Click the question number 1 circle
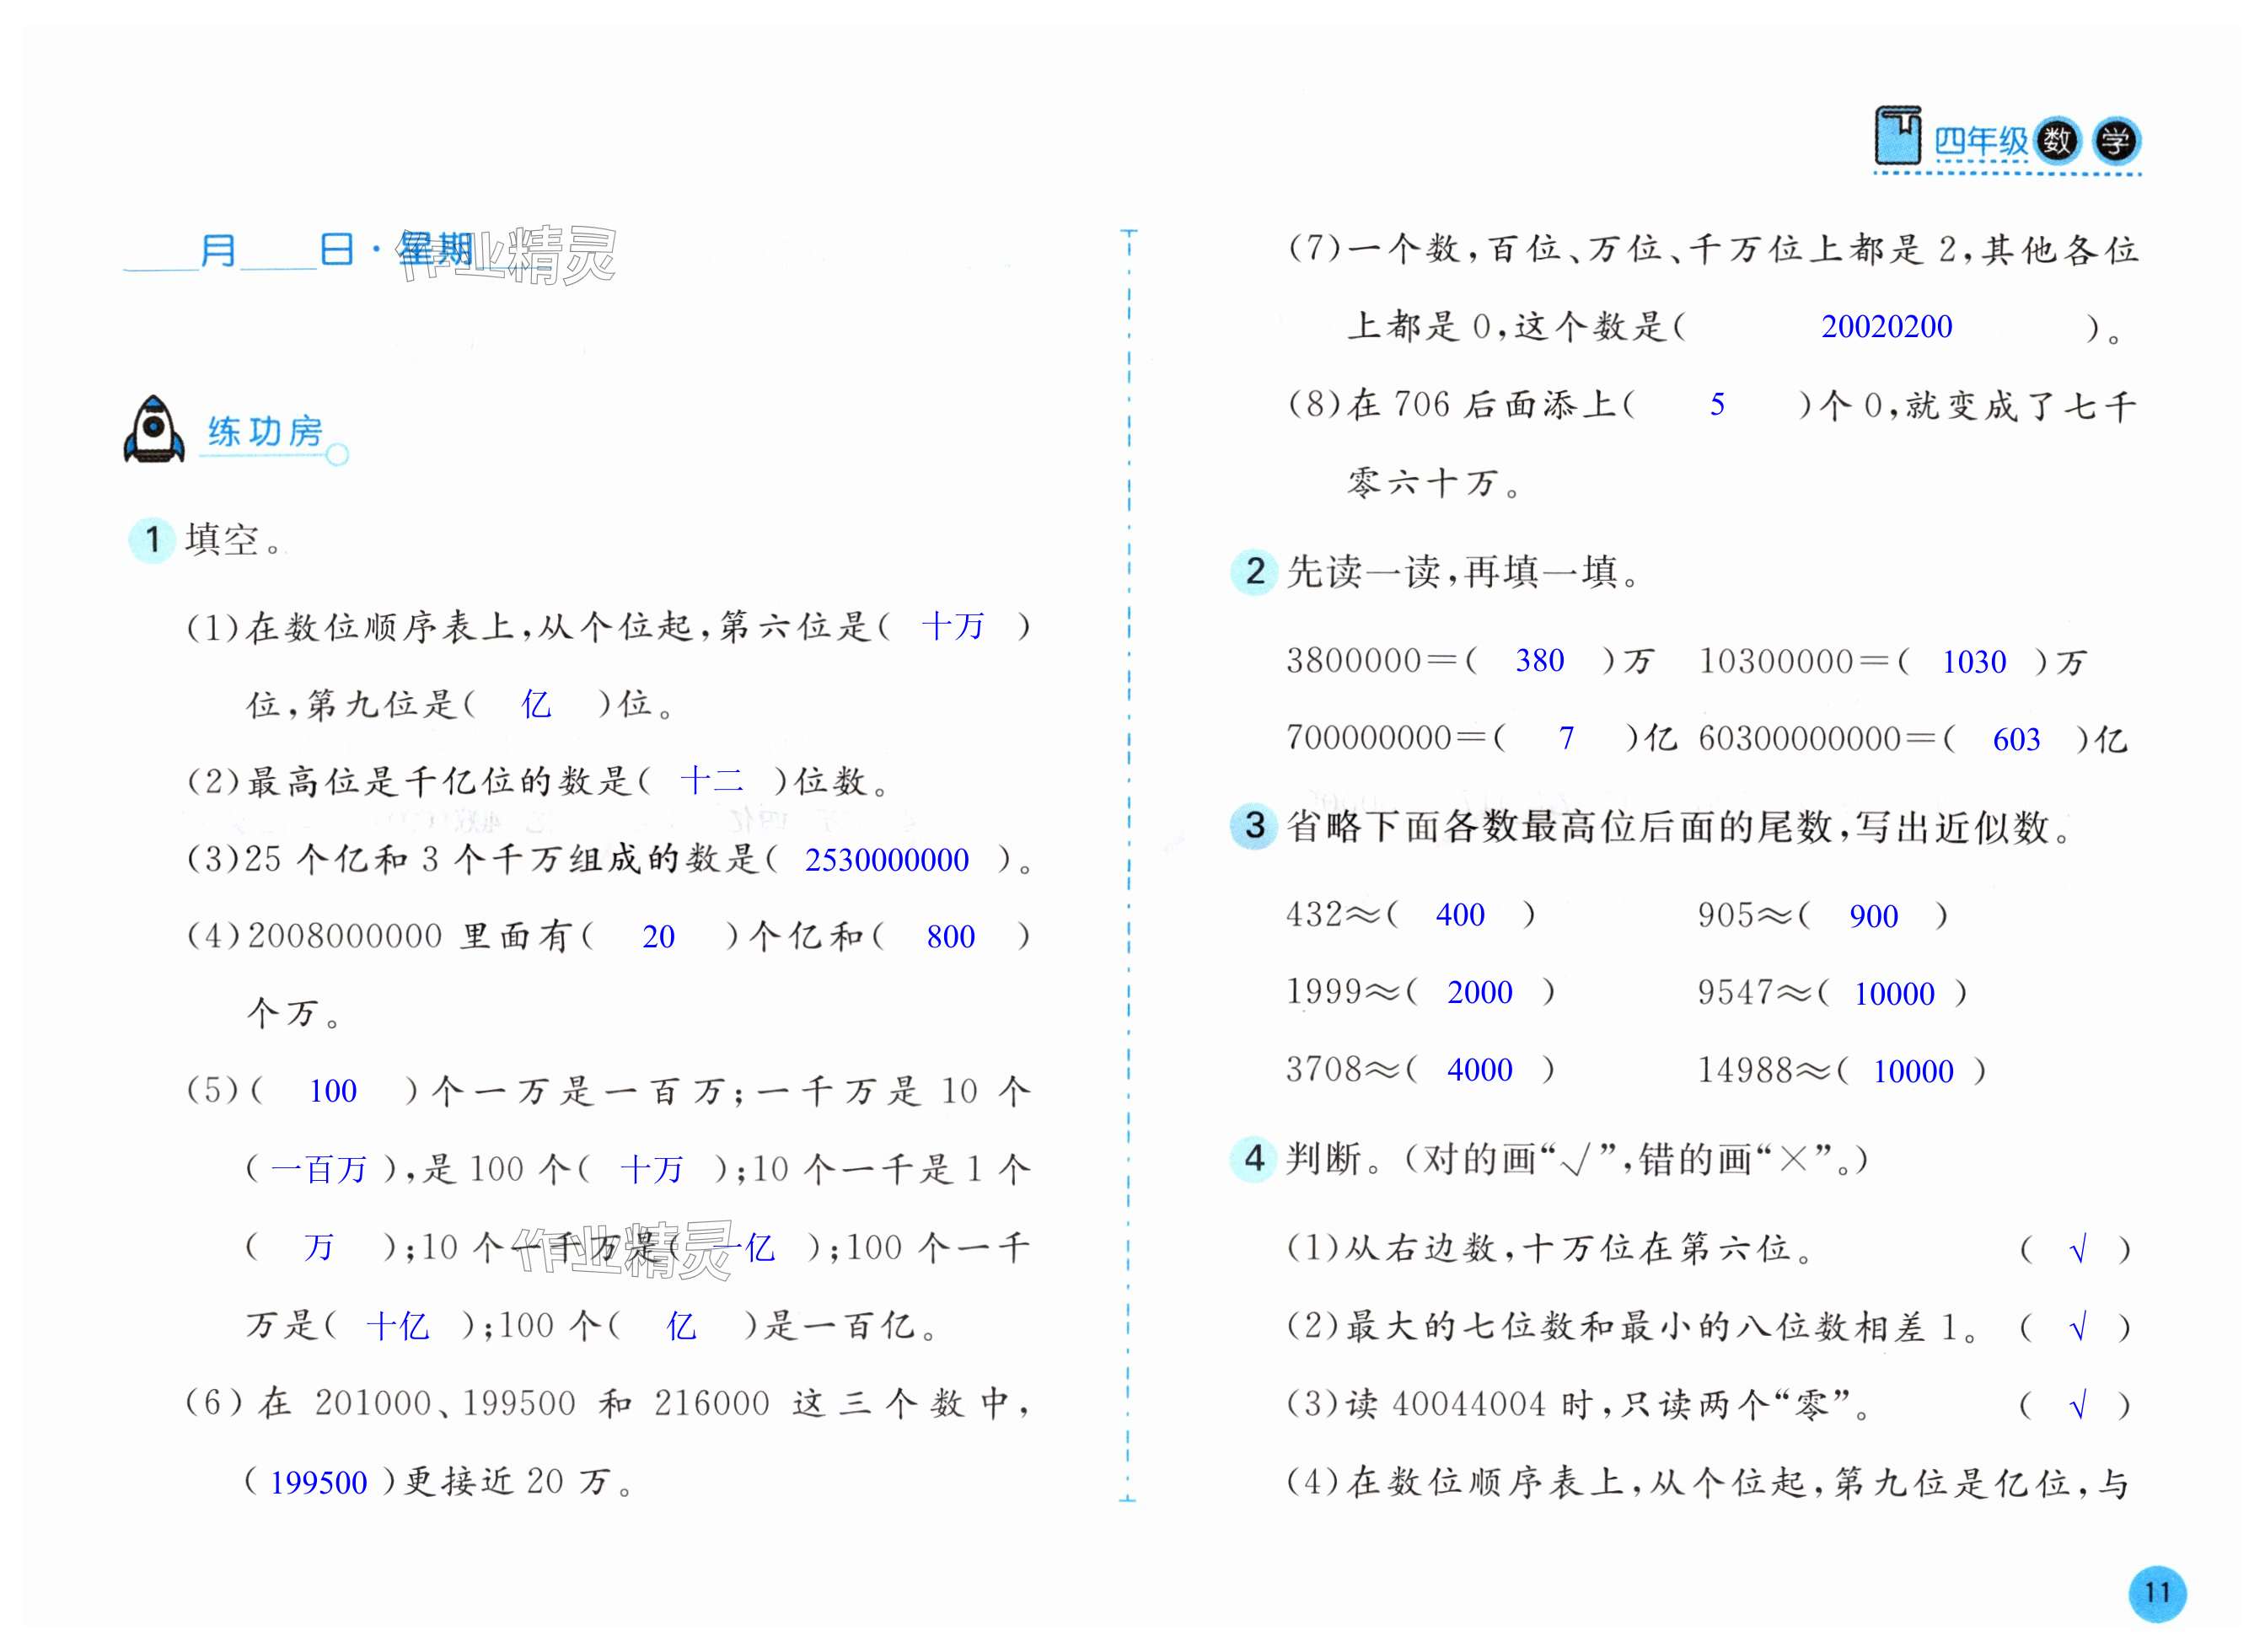 click(152, 540)
